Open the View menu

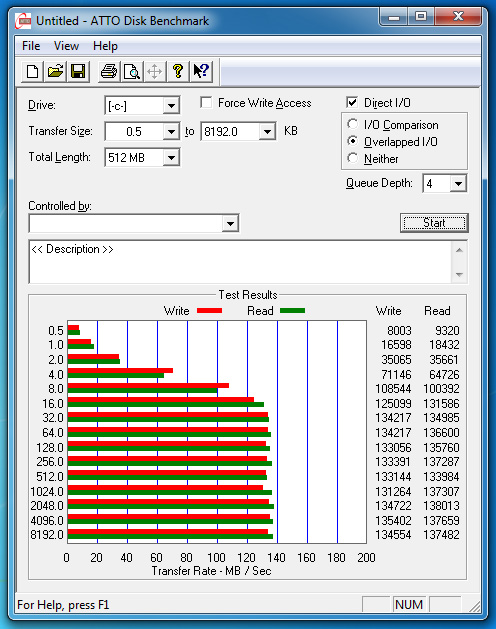pyautogui.click(x=66, y=46)
